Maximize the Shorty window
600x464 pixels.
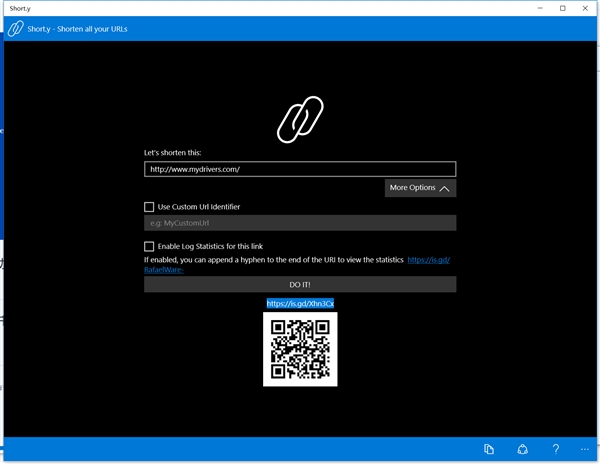[562, 8]
